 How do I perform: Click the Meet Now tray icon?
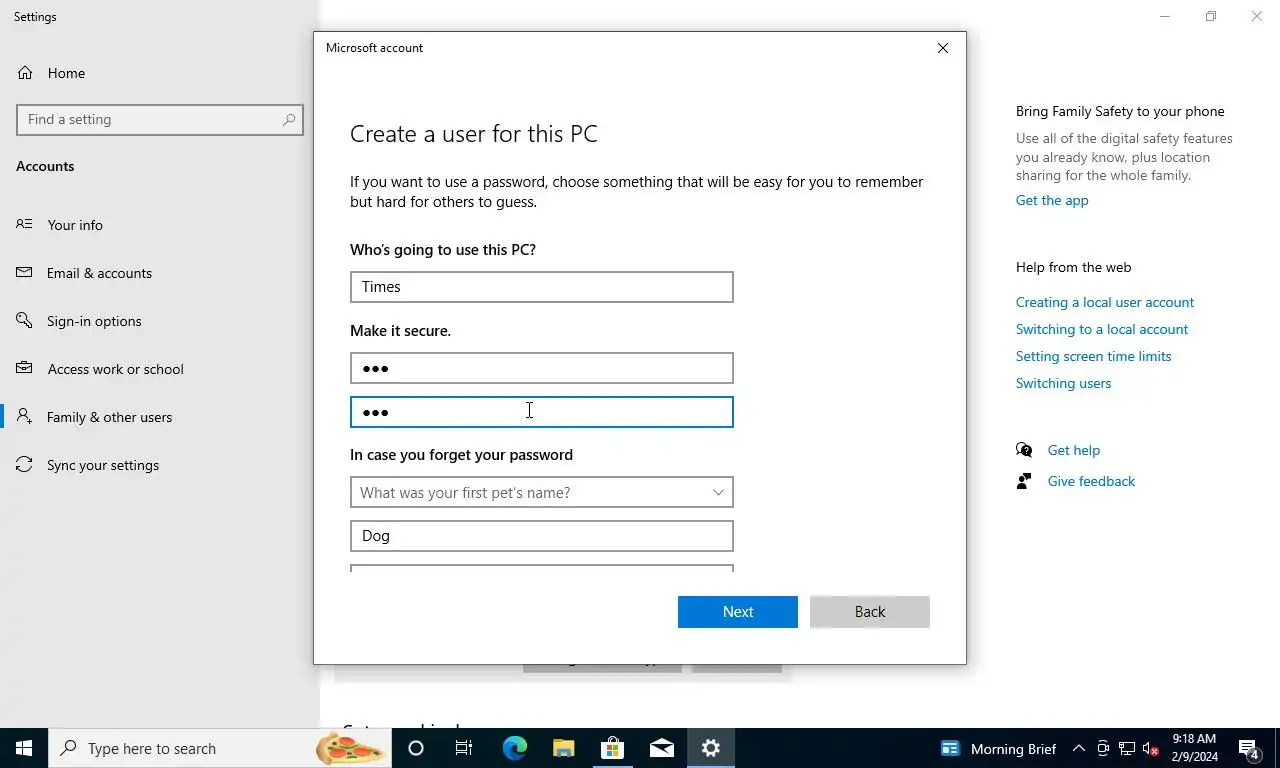pyautogui.click(x=1103, y=748)
